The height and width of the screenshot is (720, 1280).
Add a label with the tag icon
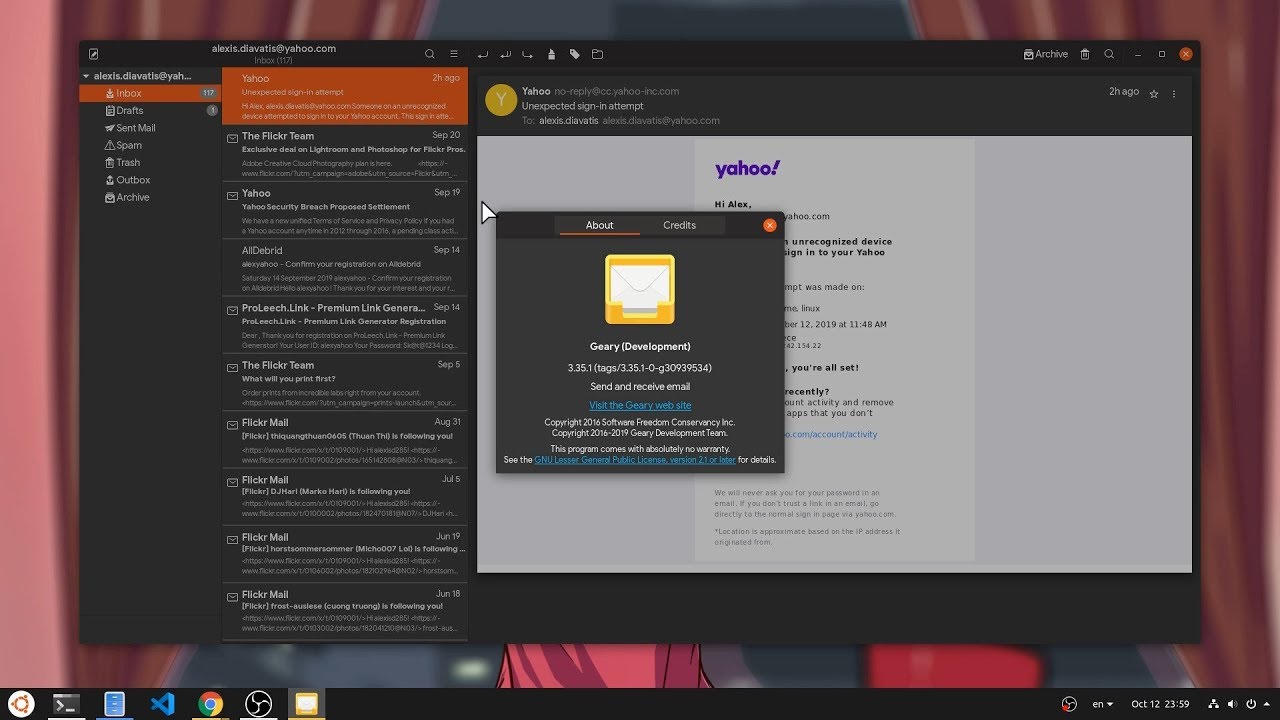pyautogui.click(x=575, y=54)
